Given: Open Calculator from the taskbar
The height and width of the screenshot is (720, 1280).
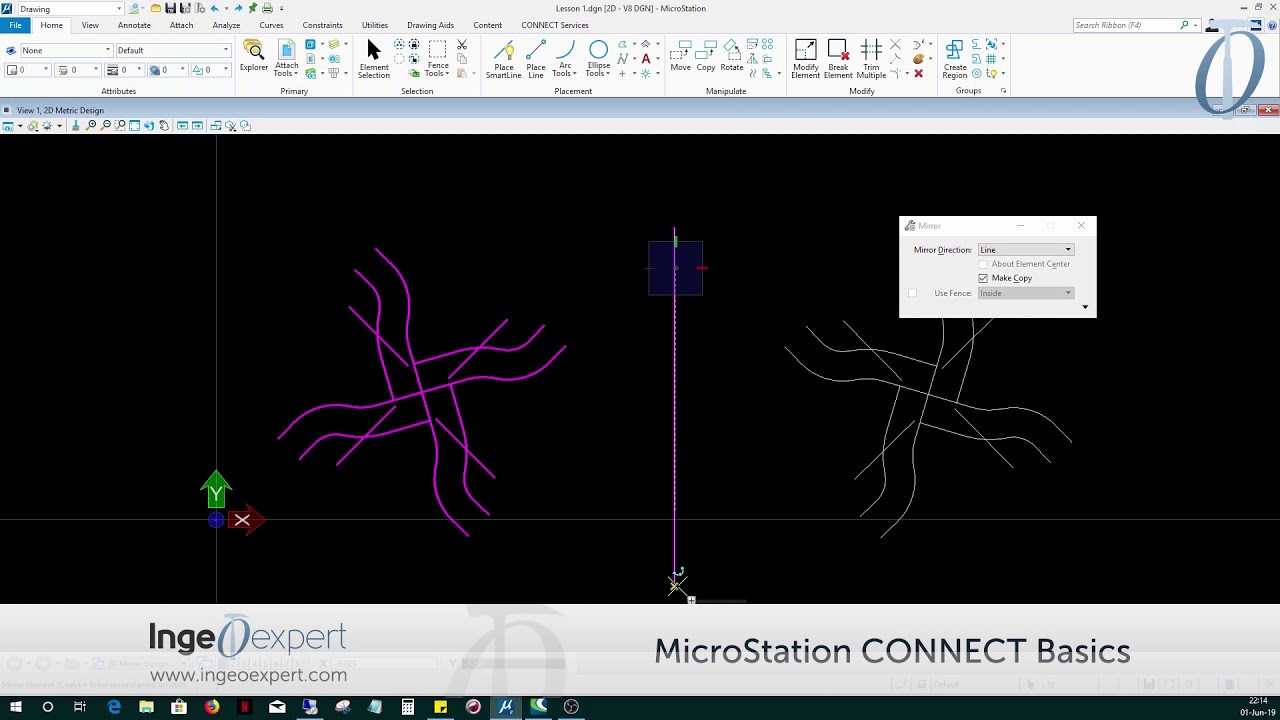Looking at the screenshot, I should pyautogui.click(x=408, y=707).
